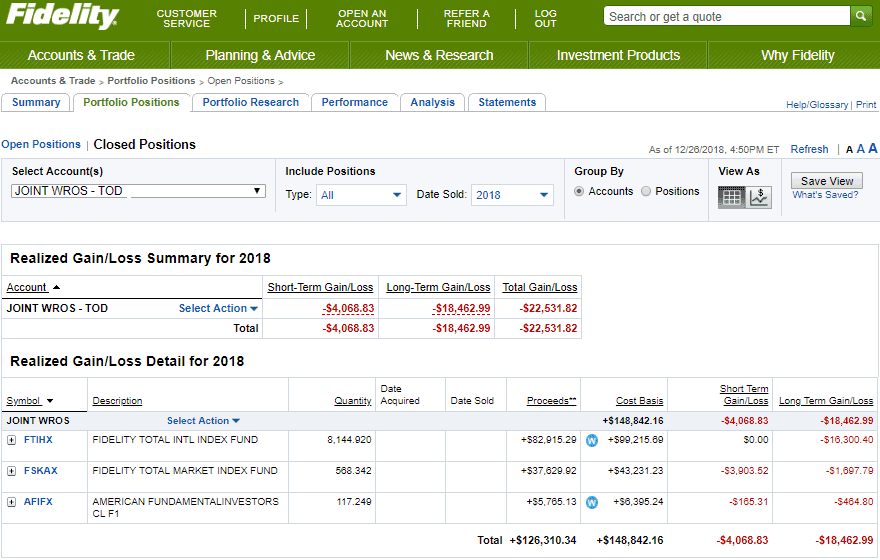Click summary long-term loss -$18,462.99 link
Screen dimensions: 880x560
click(x=461, y=309)
